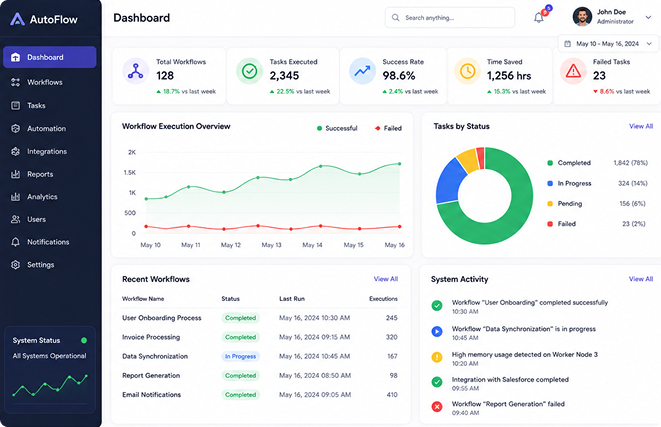Image resolution: width=661 pixels, height=427 pixels.
Task: Click the notification bell icon
Action: [538, 18]
